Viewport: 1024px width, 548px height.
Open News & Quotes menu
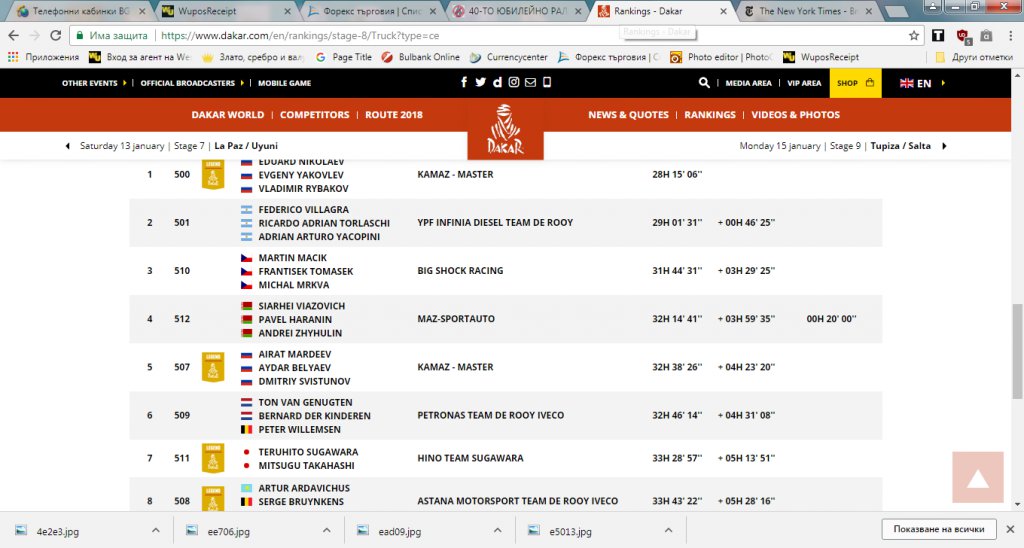[628, 114]
